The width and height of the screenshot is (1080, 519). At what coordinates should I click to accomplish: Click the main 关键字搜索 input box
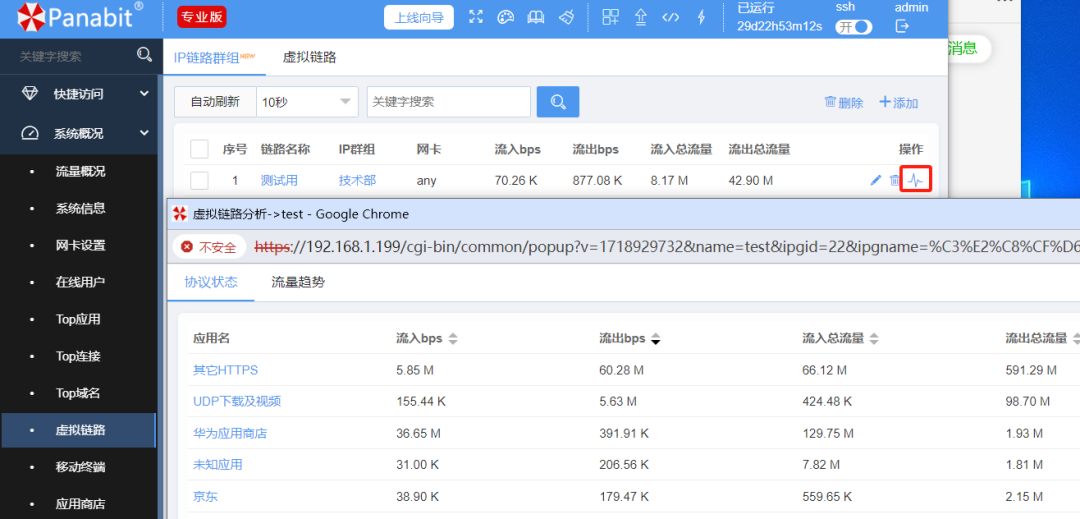click(449, 102)
